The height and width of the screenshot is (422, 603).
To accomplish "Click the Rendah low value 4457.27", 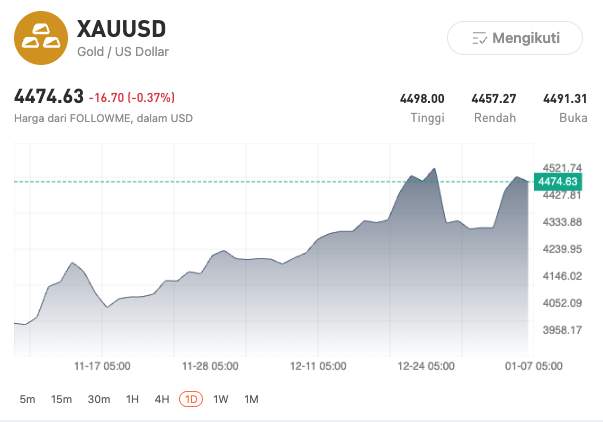I will pyautogui.click(x=494, y=98).
